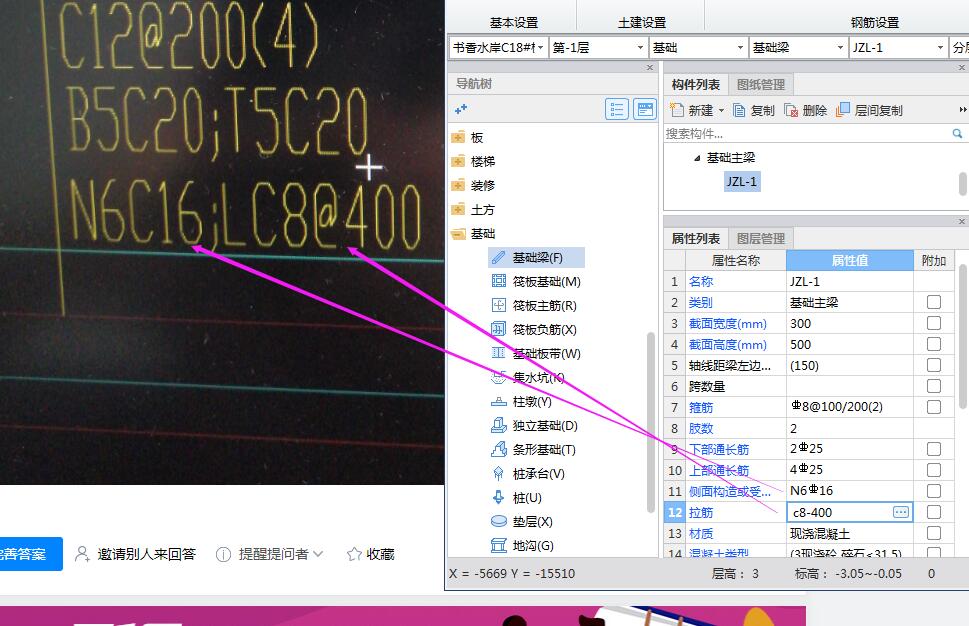
Task: Click 复制 copy component icon
Action: click(x=739, y=110)
